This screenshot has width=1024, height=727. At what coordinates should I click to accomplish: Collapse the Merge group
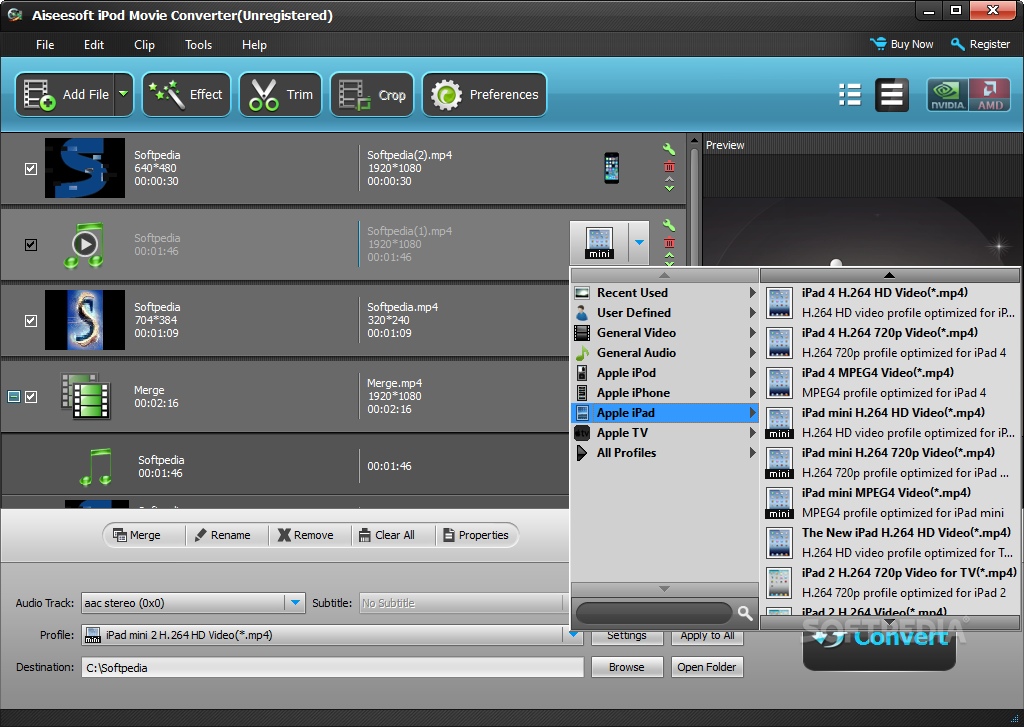coord(14,396)
